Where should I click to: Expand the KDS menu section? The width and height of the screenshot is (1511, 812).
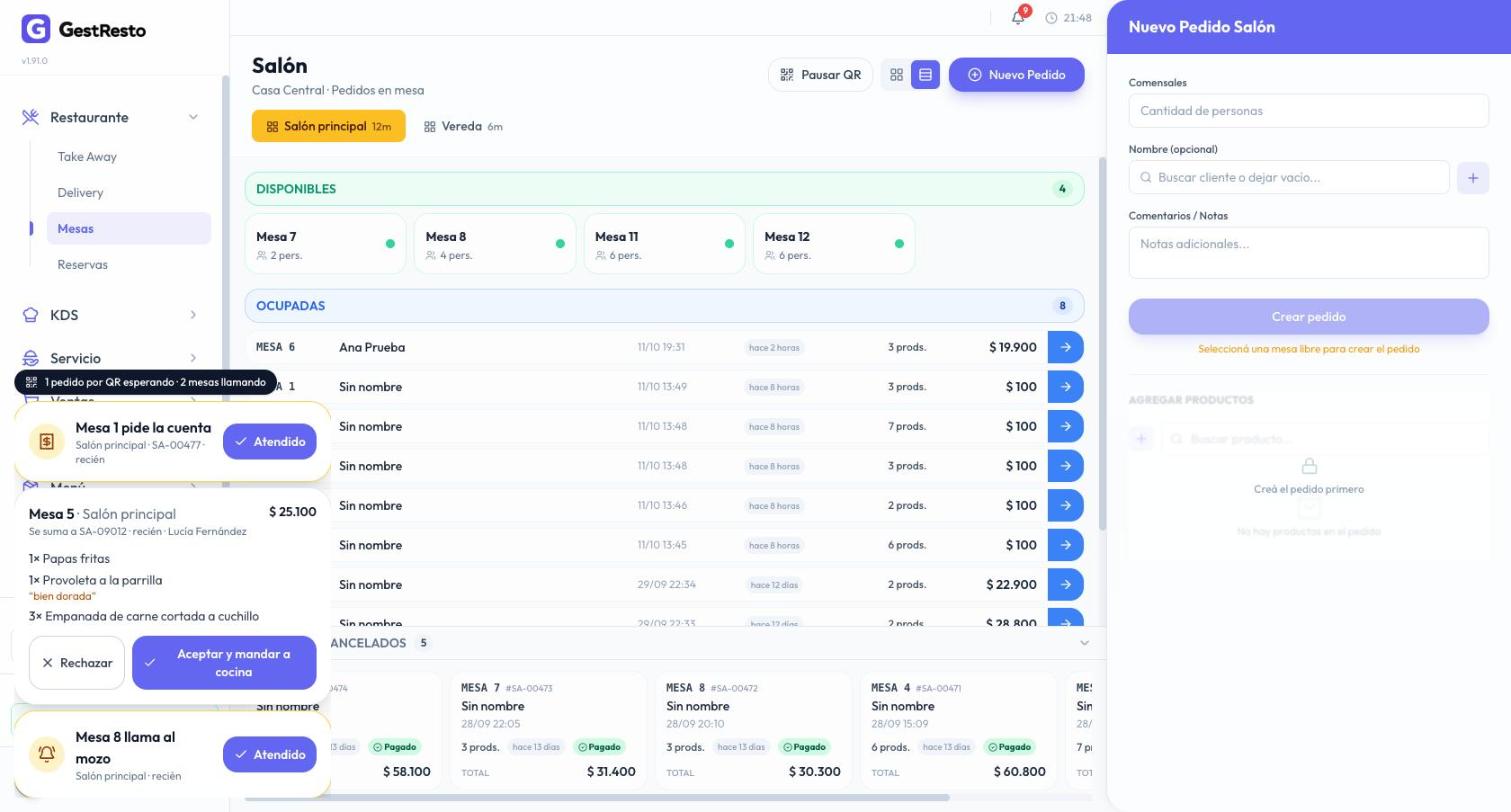click(193, 315)
